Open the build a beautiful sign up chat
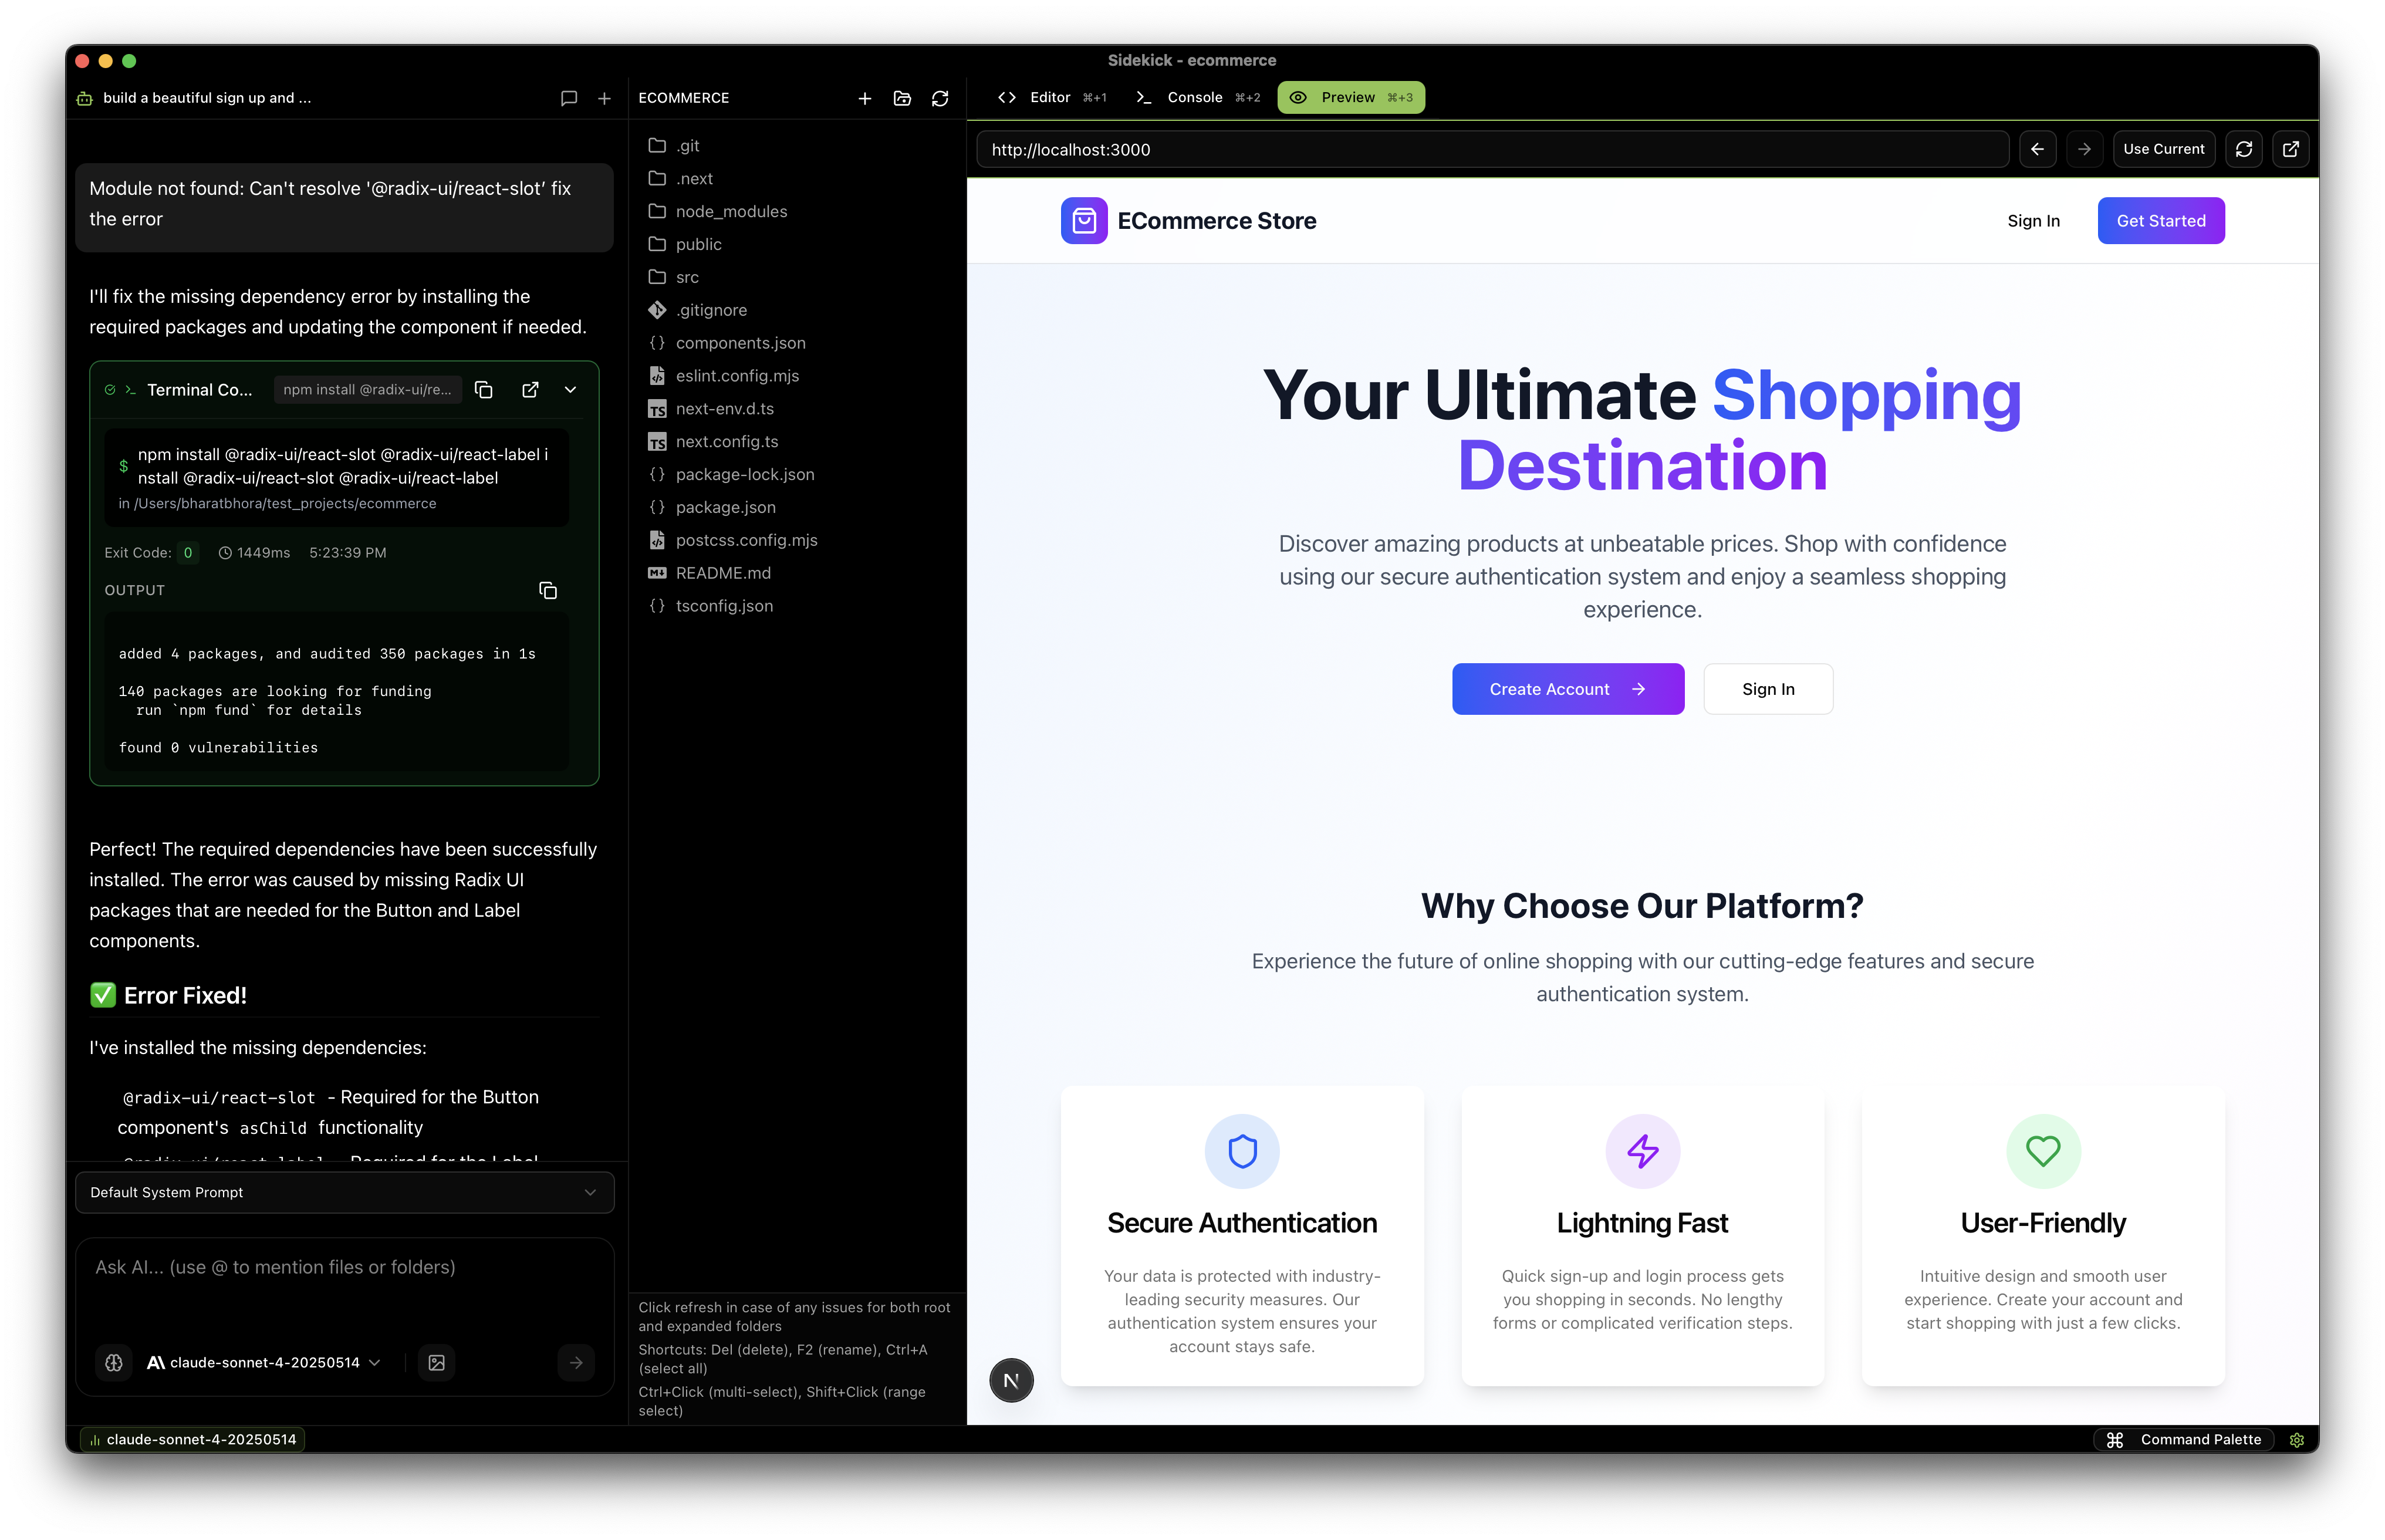This screenshot has width=2385, height=1540. 207,98
